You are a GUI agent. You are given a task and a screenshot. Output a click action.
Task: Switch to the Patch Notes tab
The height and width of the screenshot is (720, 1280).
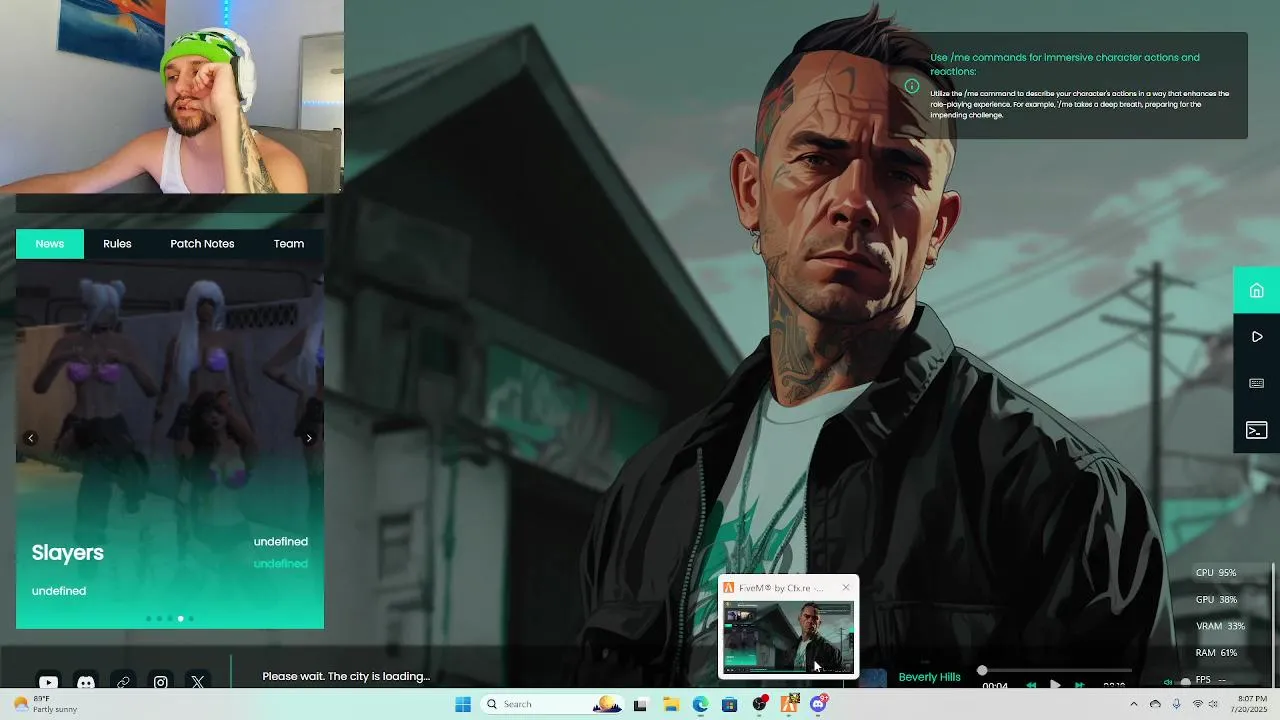click(x=202, y=244)
